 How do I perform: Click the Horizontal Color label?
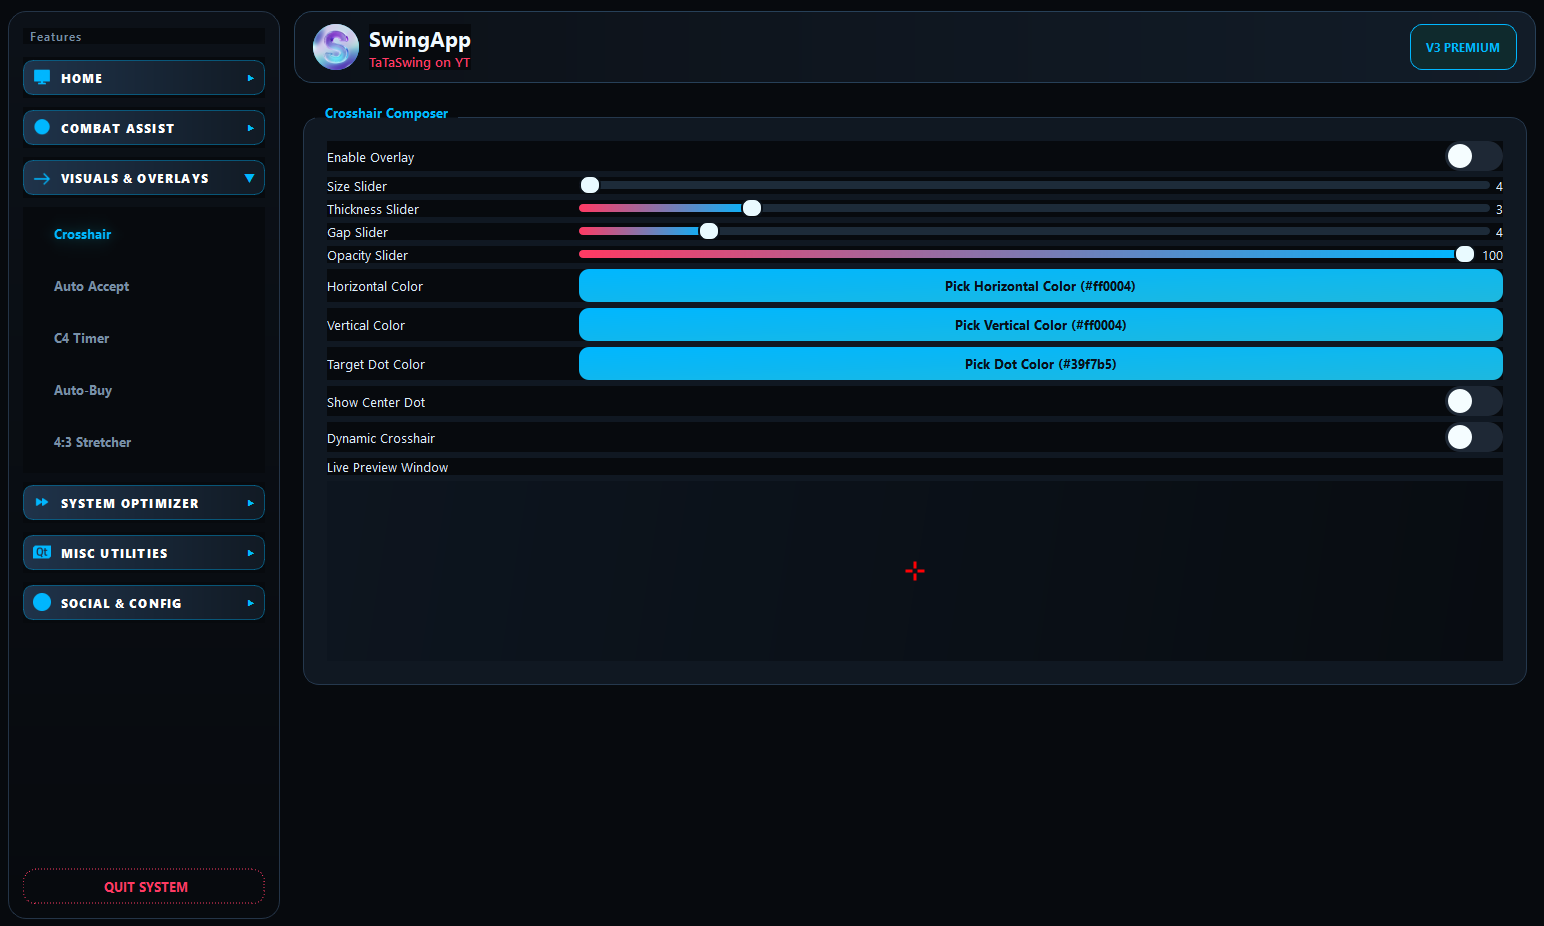tap(375, 286)
